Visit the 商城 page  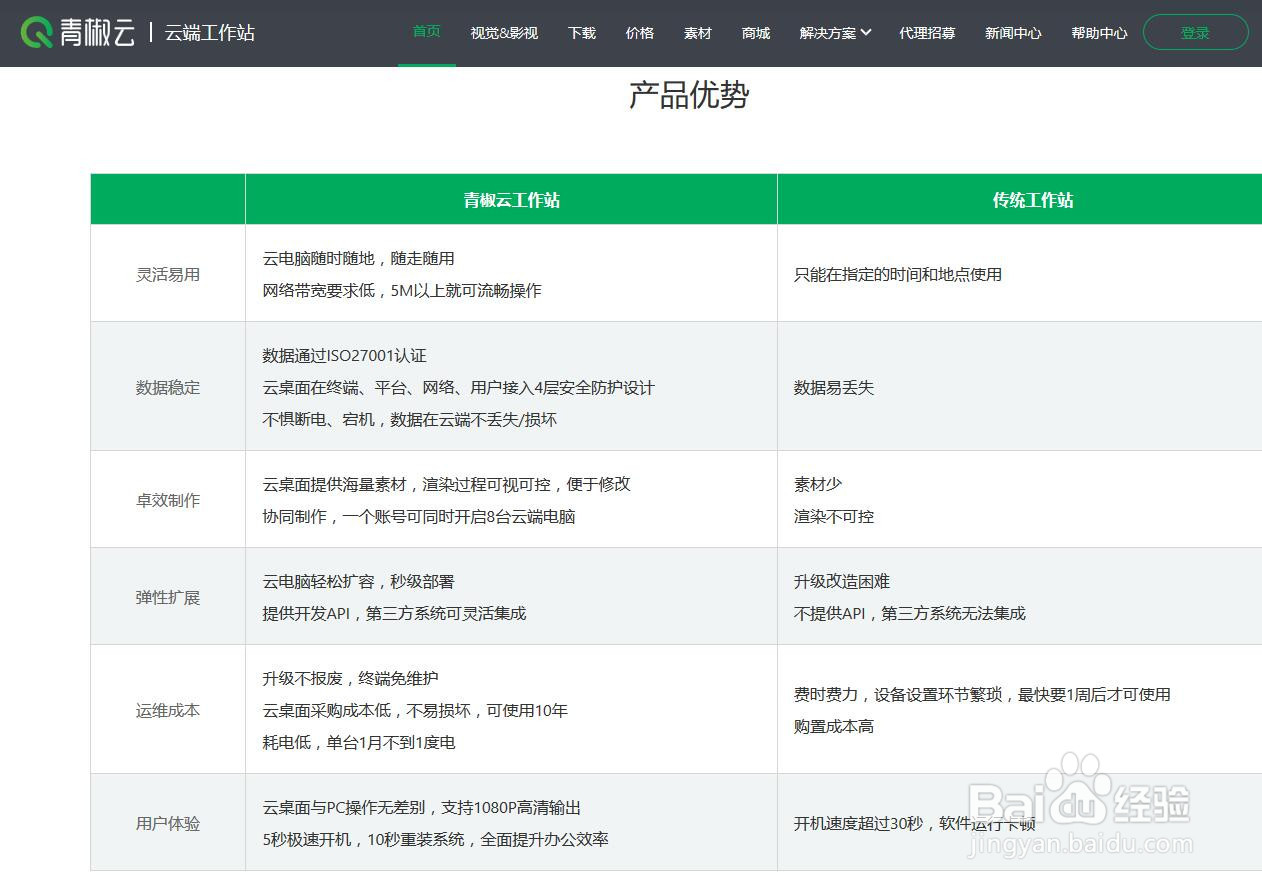tap(755, 32)
